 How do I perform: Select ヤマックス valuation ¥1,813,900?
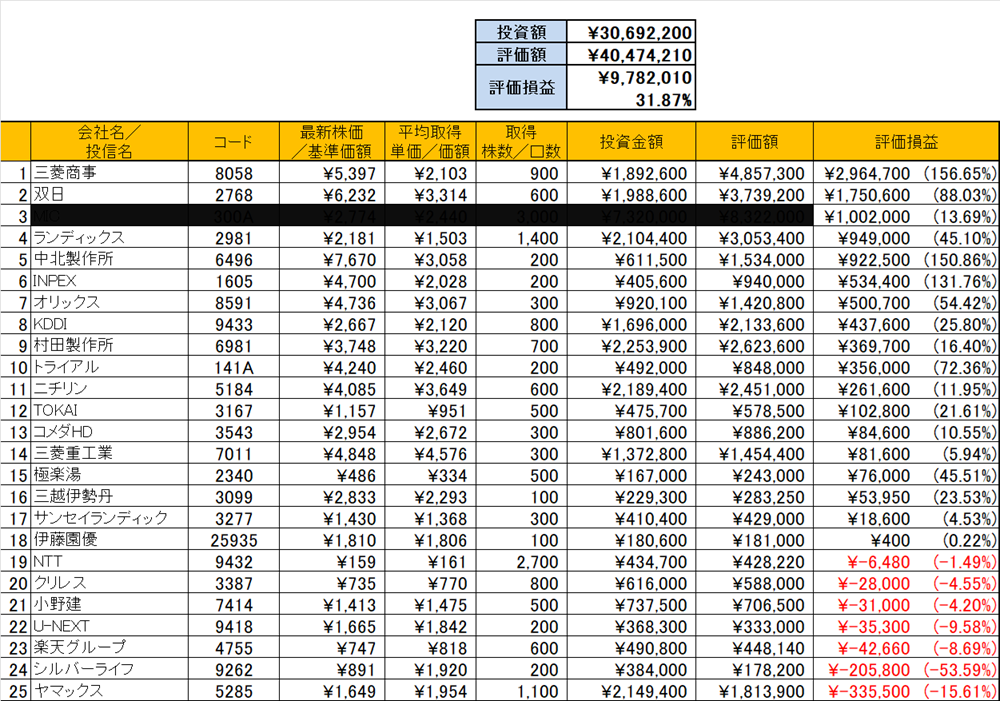(x=761, y=691)
